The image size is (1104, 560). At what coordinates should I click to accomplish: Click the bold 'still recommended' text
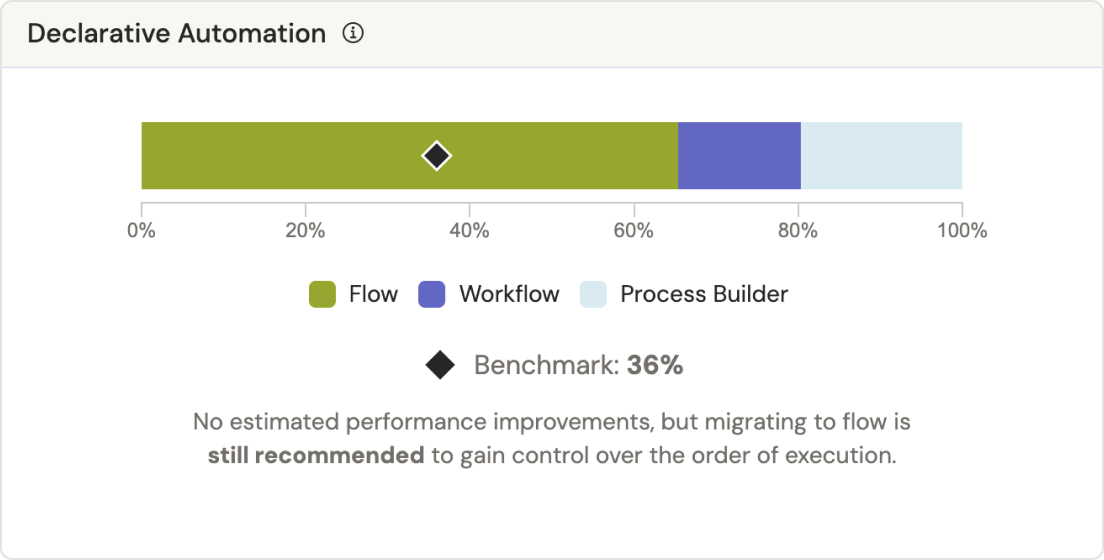[316, 456]
